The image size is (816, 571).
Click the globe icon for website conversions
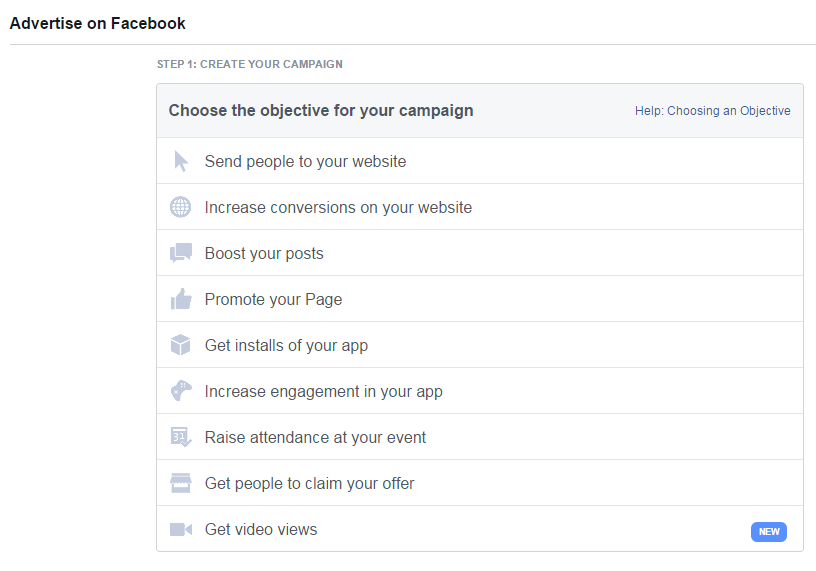[x=180, y=207]
